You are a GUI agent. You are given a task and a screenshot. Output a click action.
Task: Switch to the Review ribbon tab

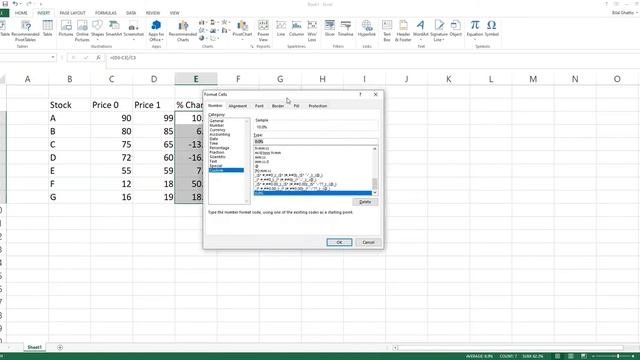coord(153,13)
